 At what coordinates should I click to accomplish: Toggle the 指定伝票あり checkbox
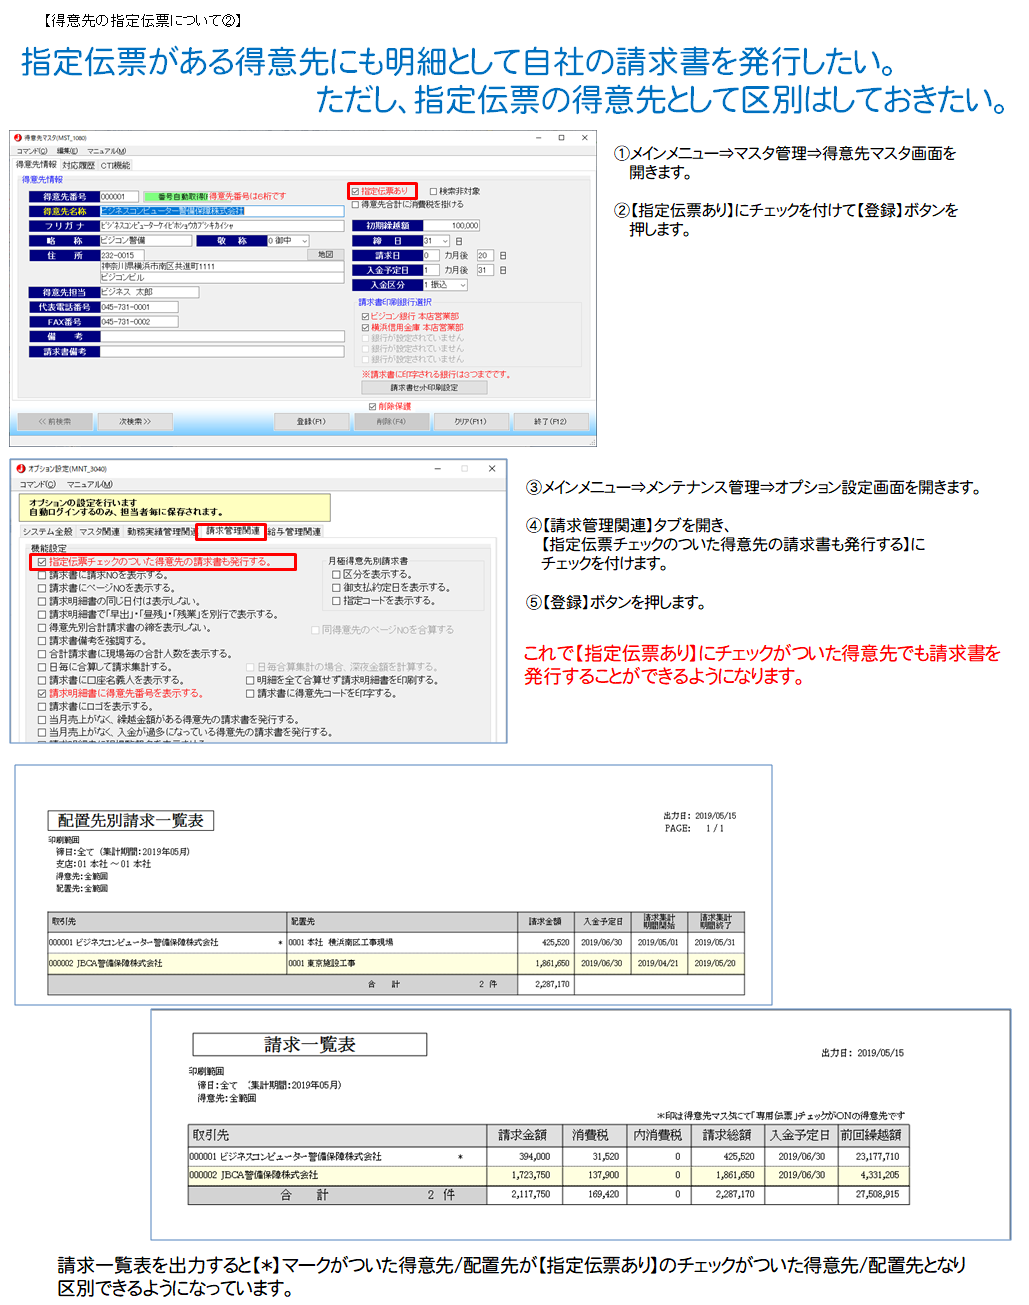click(355, 191)
